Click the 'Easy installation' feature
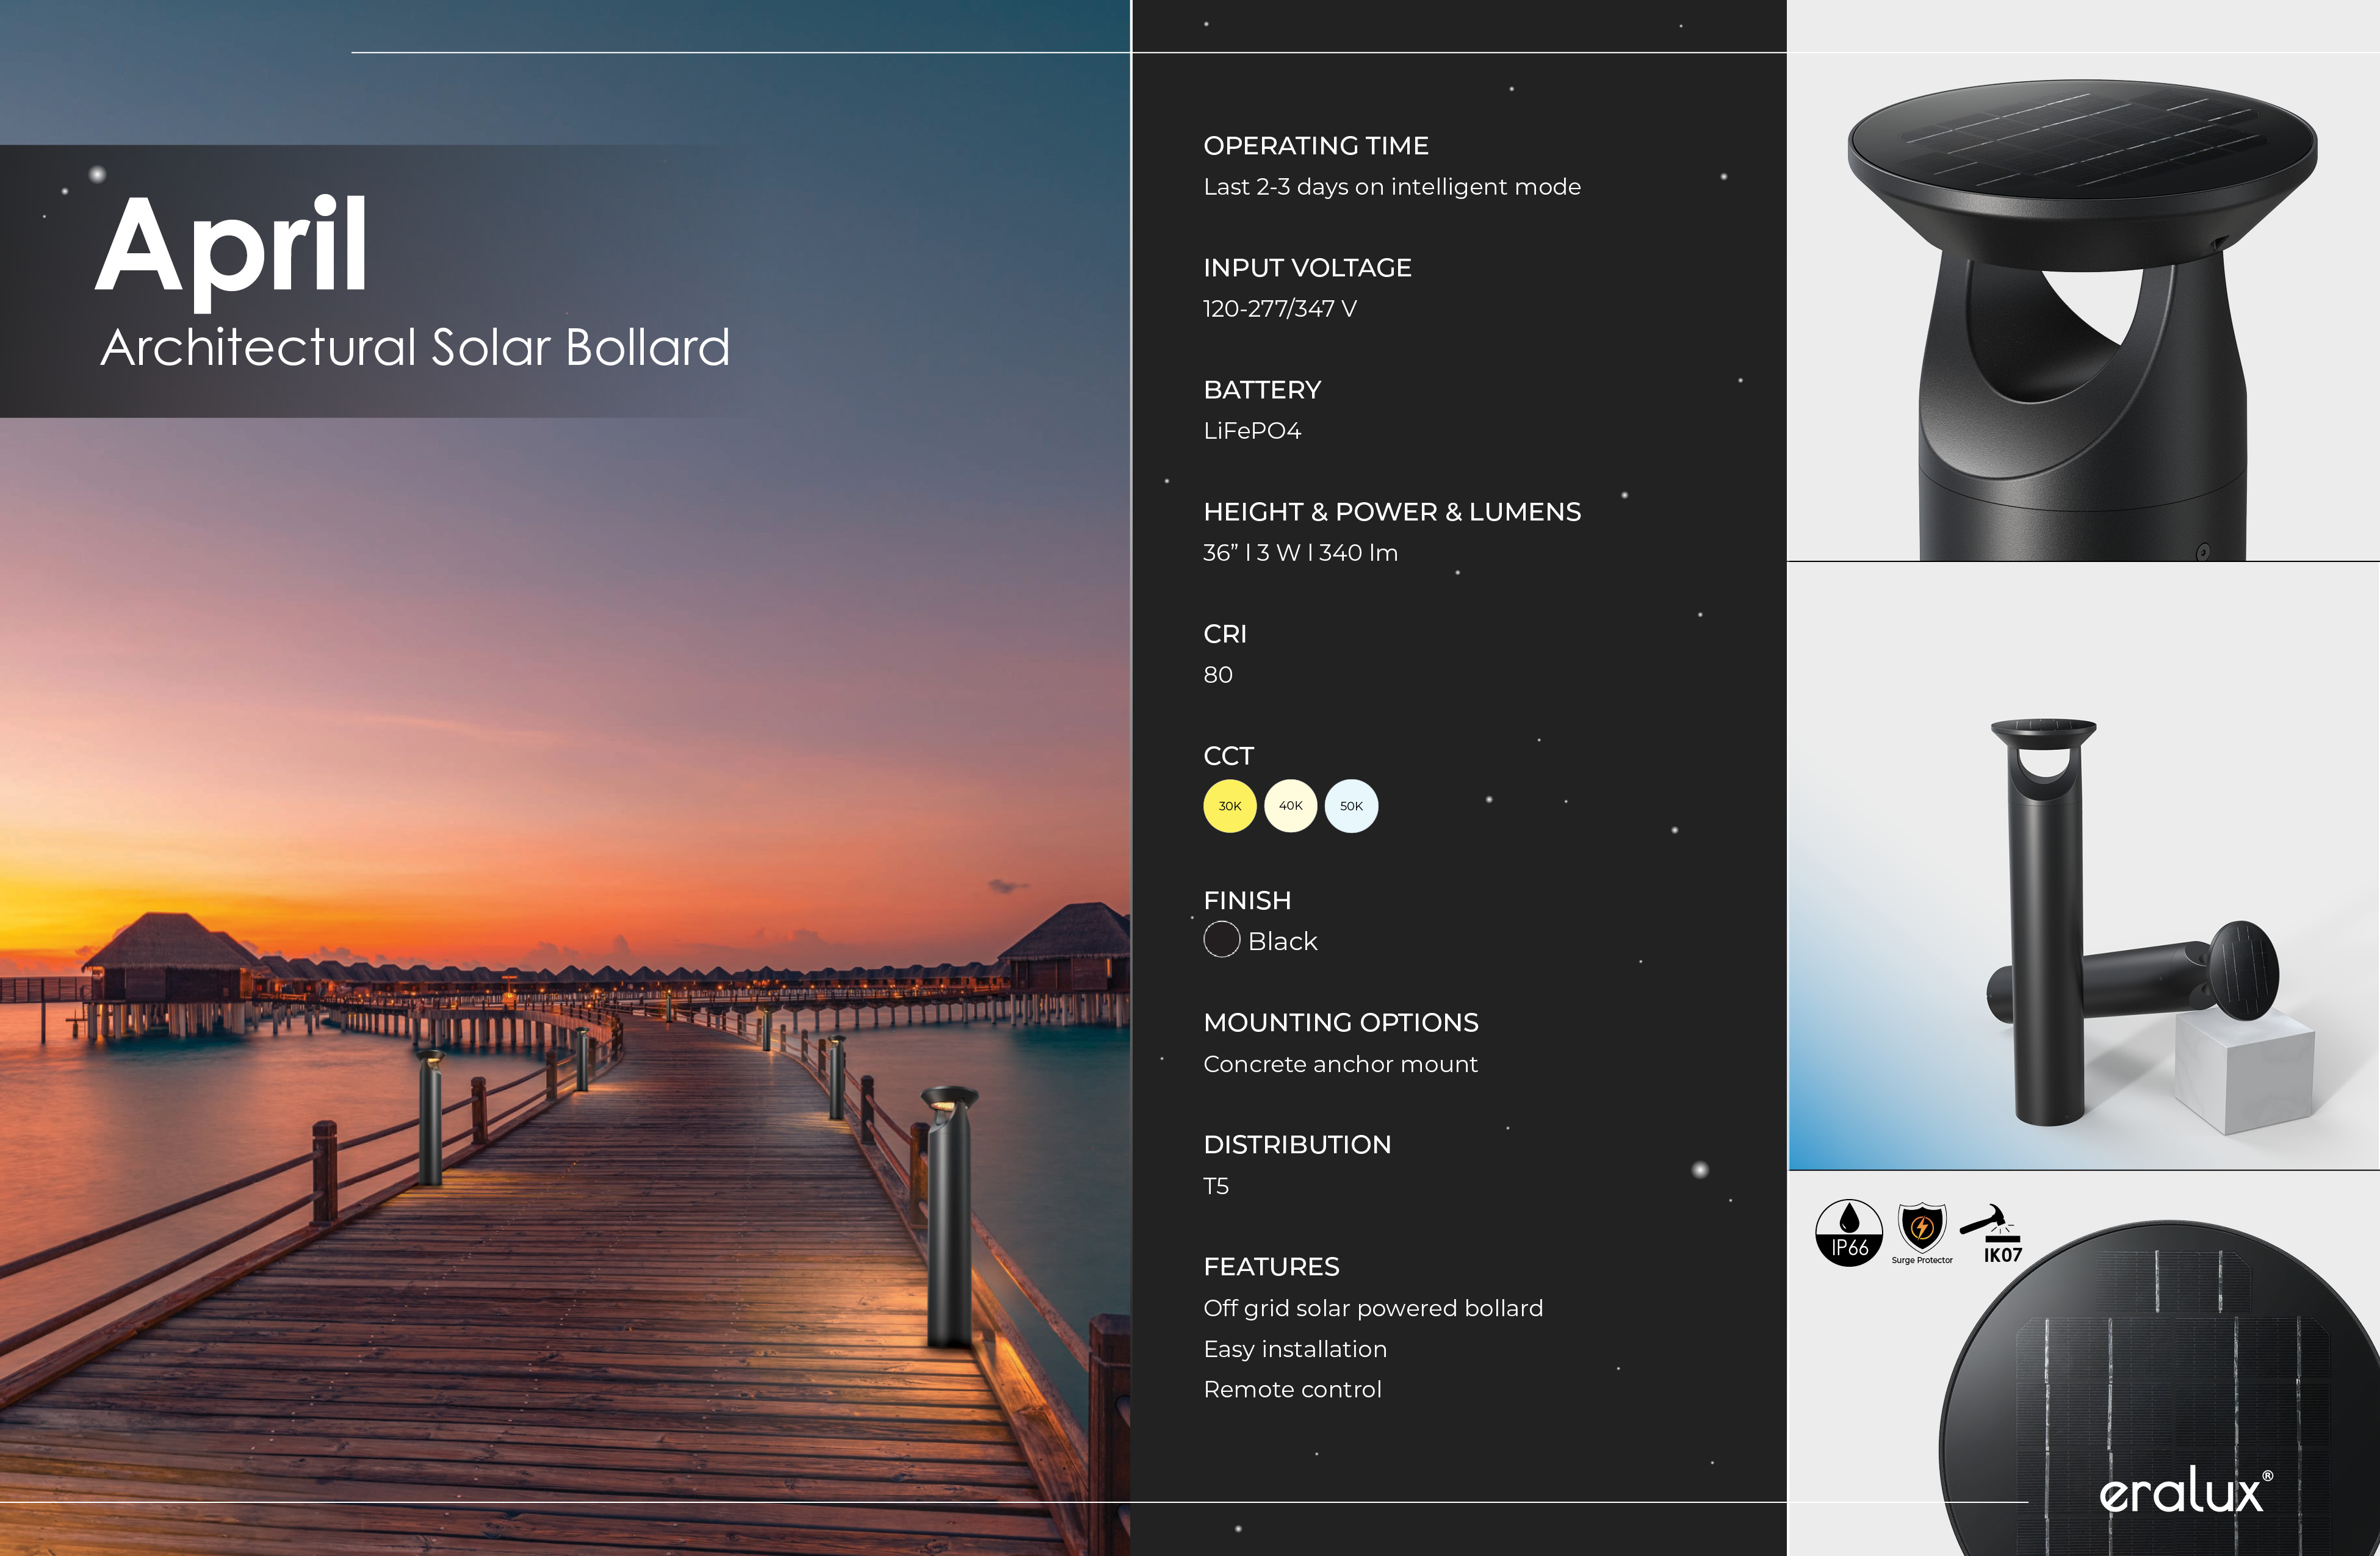2380x1556 pixels. 1295,1350
